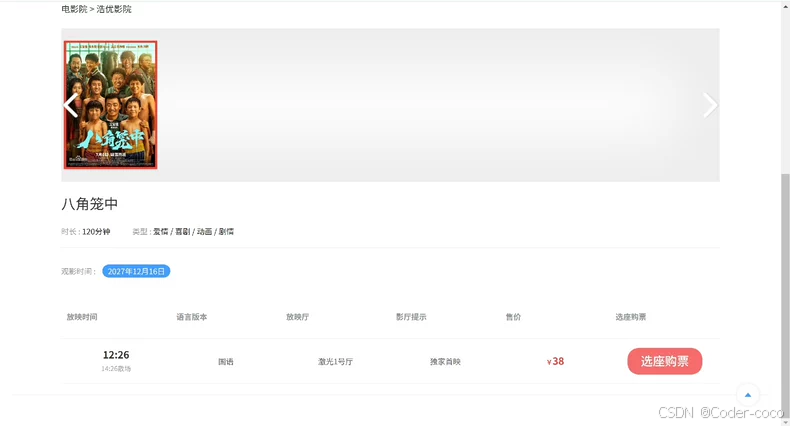
Task: Click the 放映厅 column header
Action: pos(298,317)
